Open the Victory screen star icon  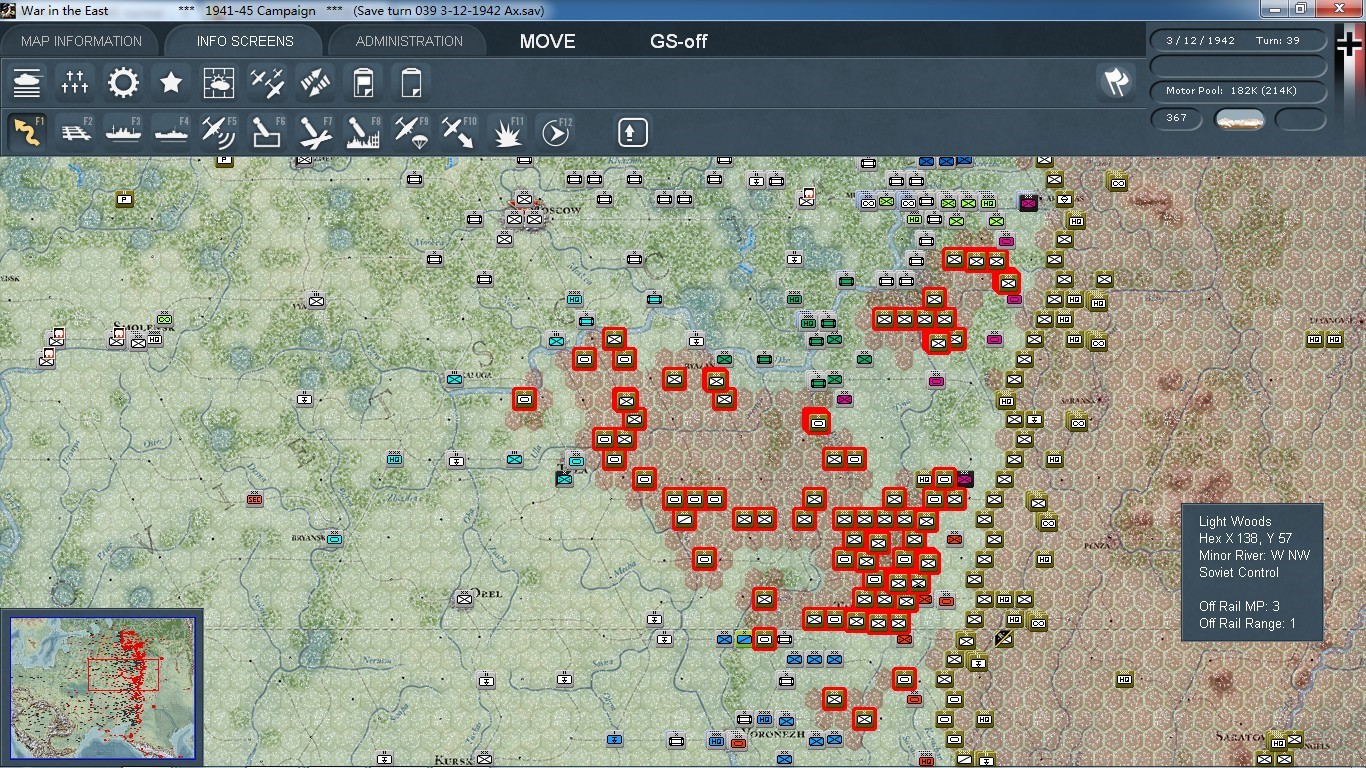pyautogui.click(x=171, y=82)
